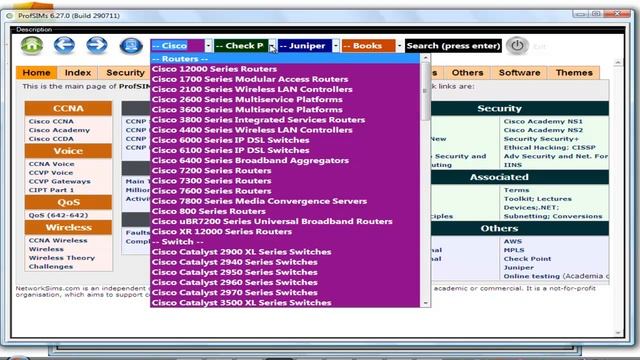This screenshot has width=640, height=360.
Task: Open the QoS (642-642) link
Action: (x=58, y=215)
